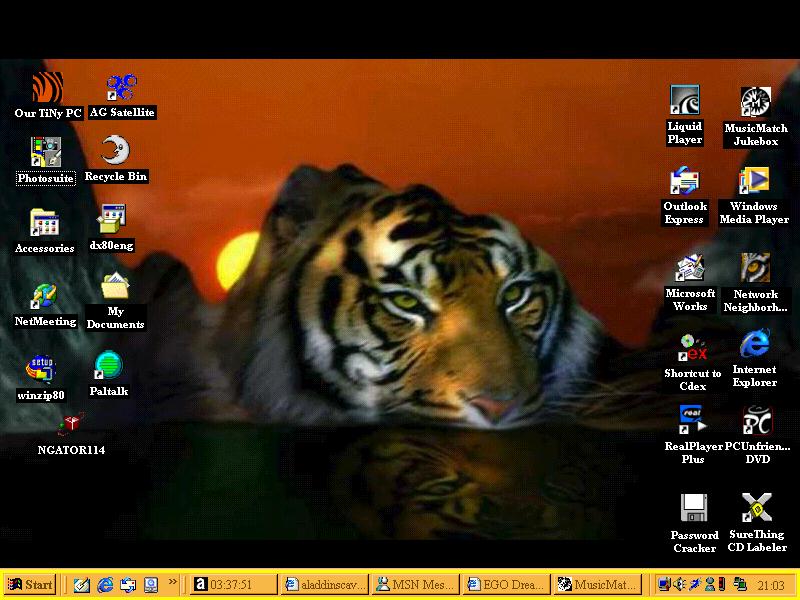This screenshot has width=800, height=600.
Task: Click the My Documents folder icon
Action: tap(115, 288)
